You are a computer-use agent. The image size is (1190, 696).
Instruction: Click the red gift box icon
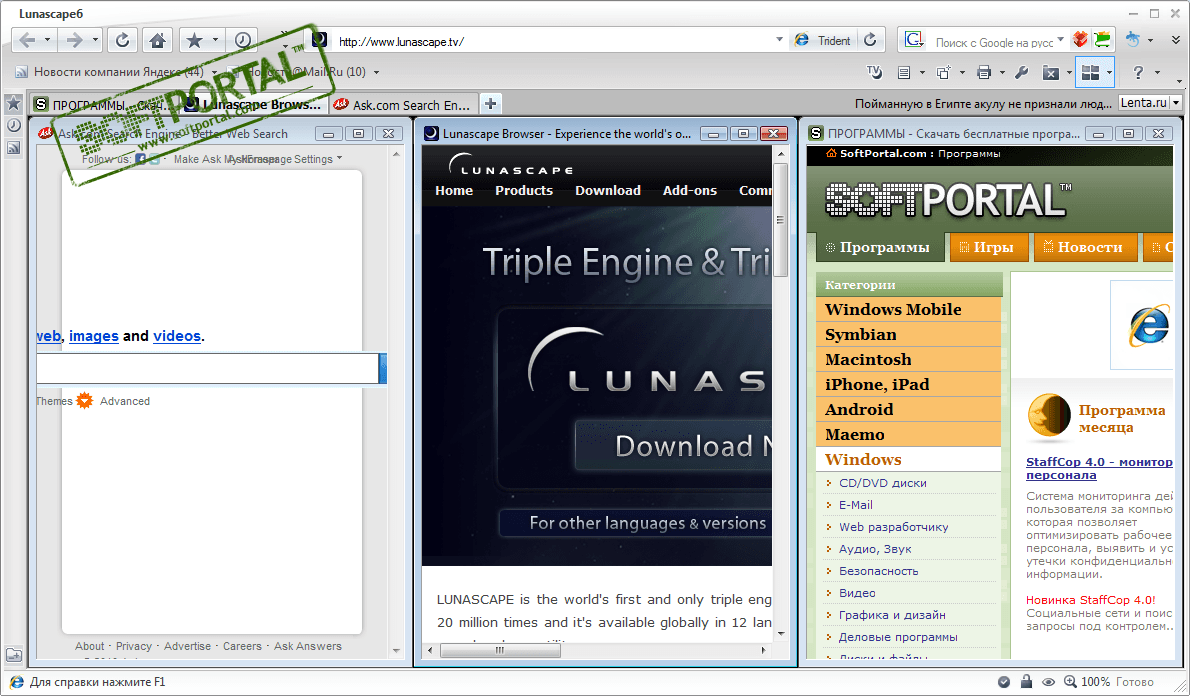coord(1080,39)
